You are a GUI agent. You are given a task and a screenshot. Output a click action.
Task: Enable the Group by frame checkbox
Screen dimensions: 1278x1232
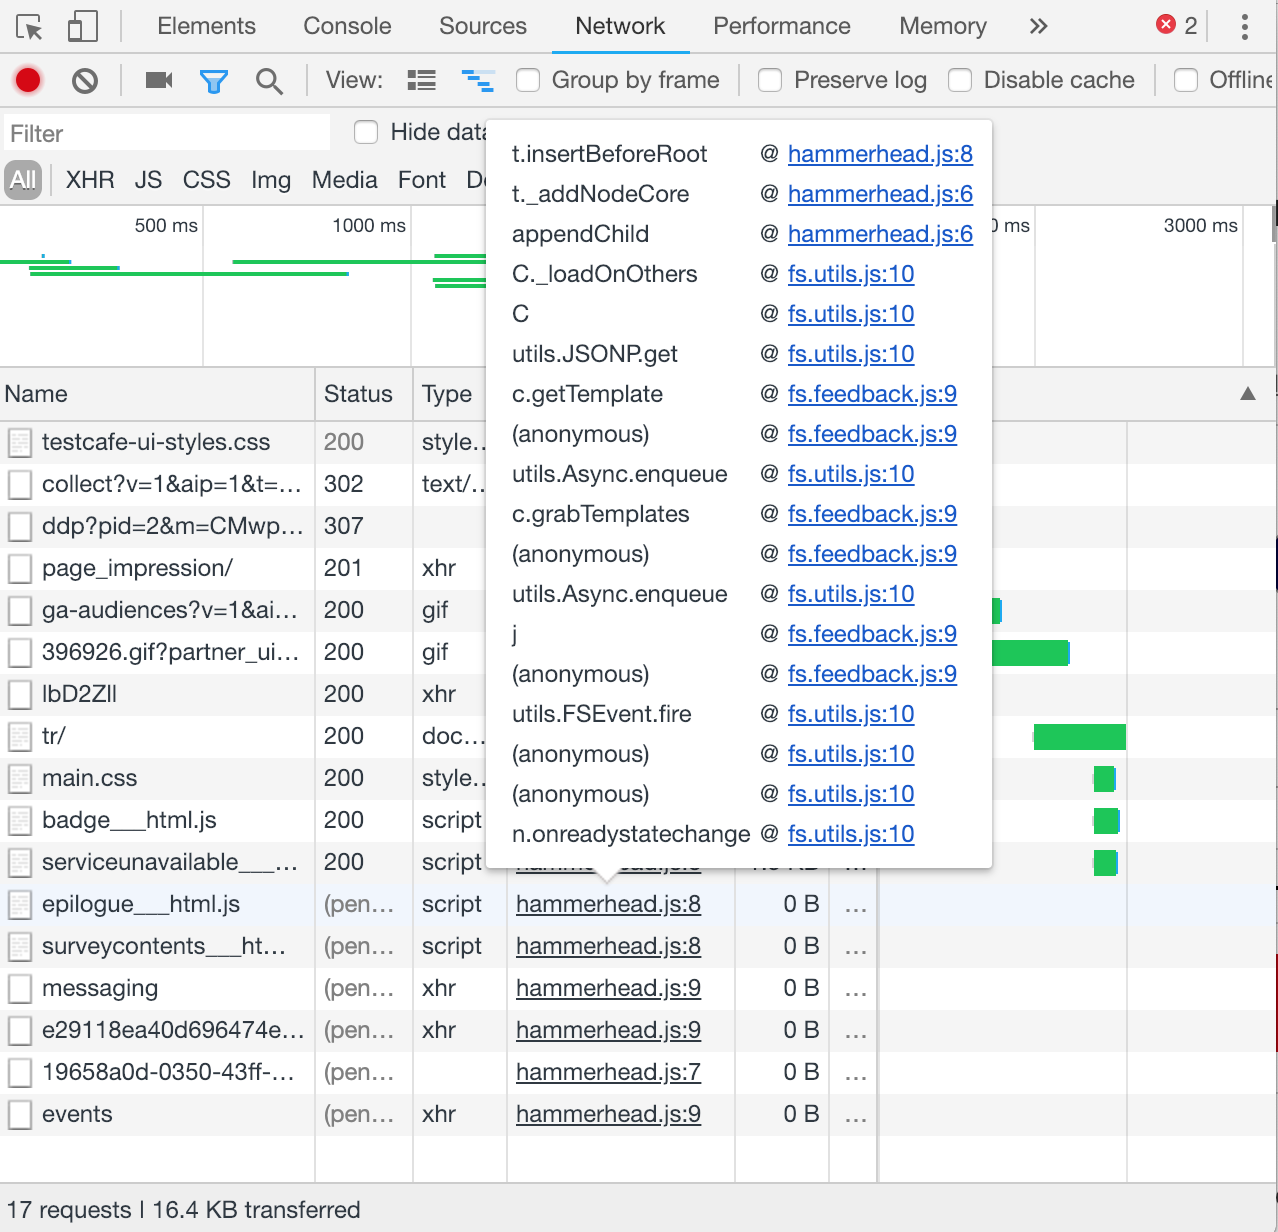tap(528, 80)
